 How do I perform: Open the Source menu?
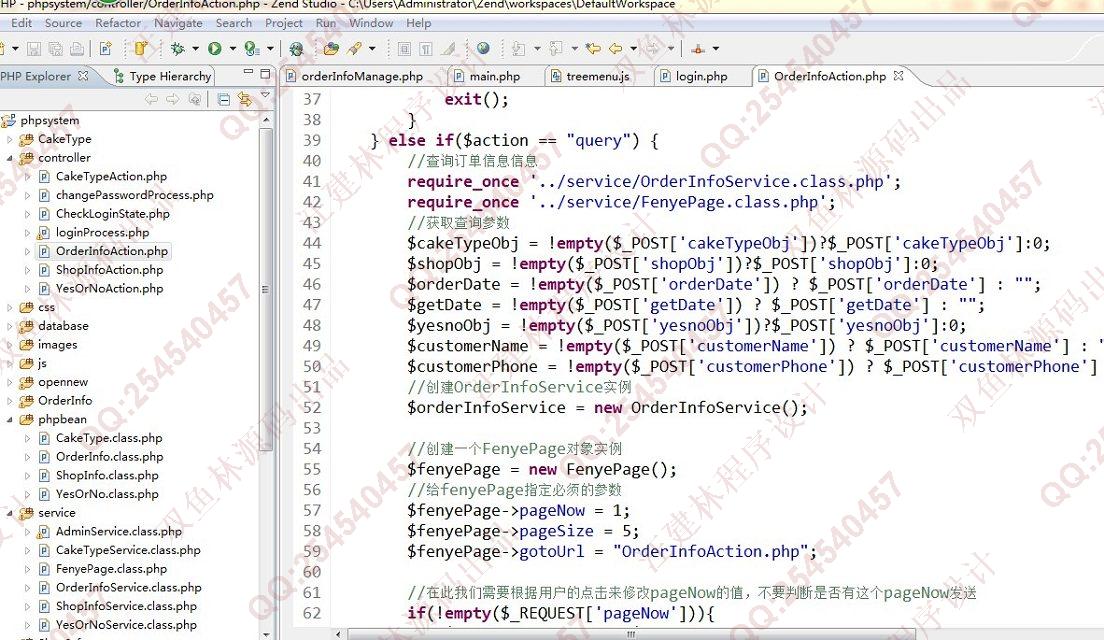(x=63, y=23)
